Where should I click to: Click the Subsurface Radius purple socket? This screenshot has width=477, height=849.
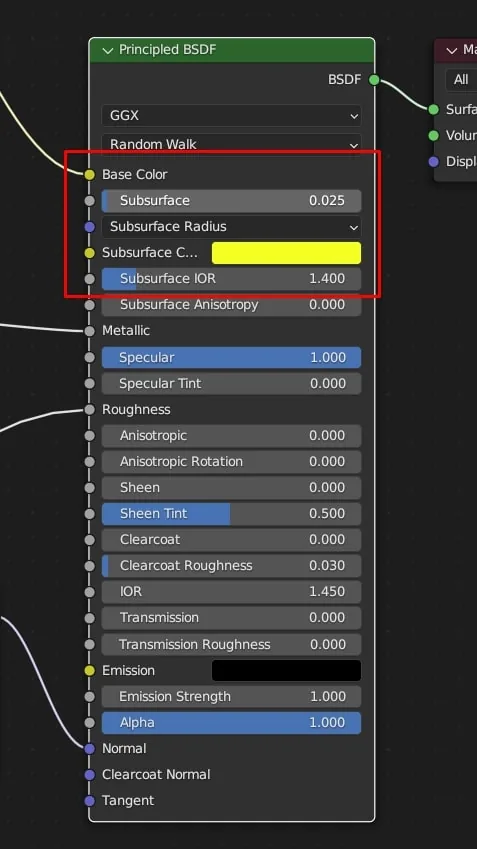point(89,226)
